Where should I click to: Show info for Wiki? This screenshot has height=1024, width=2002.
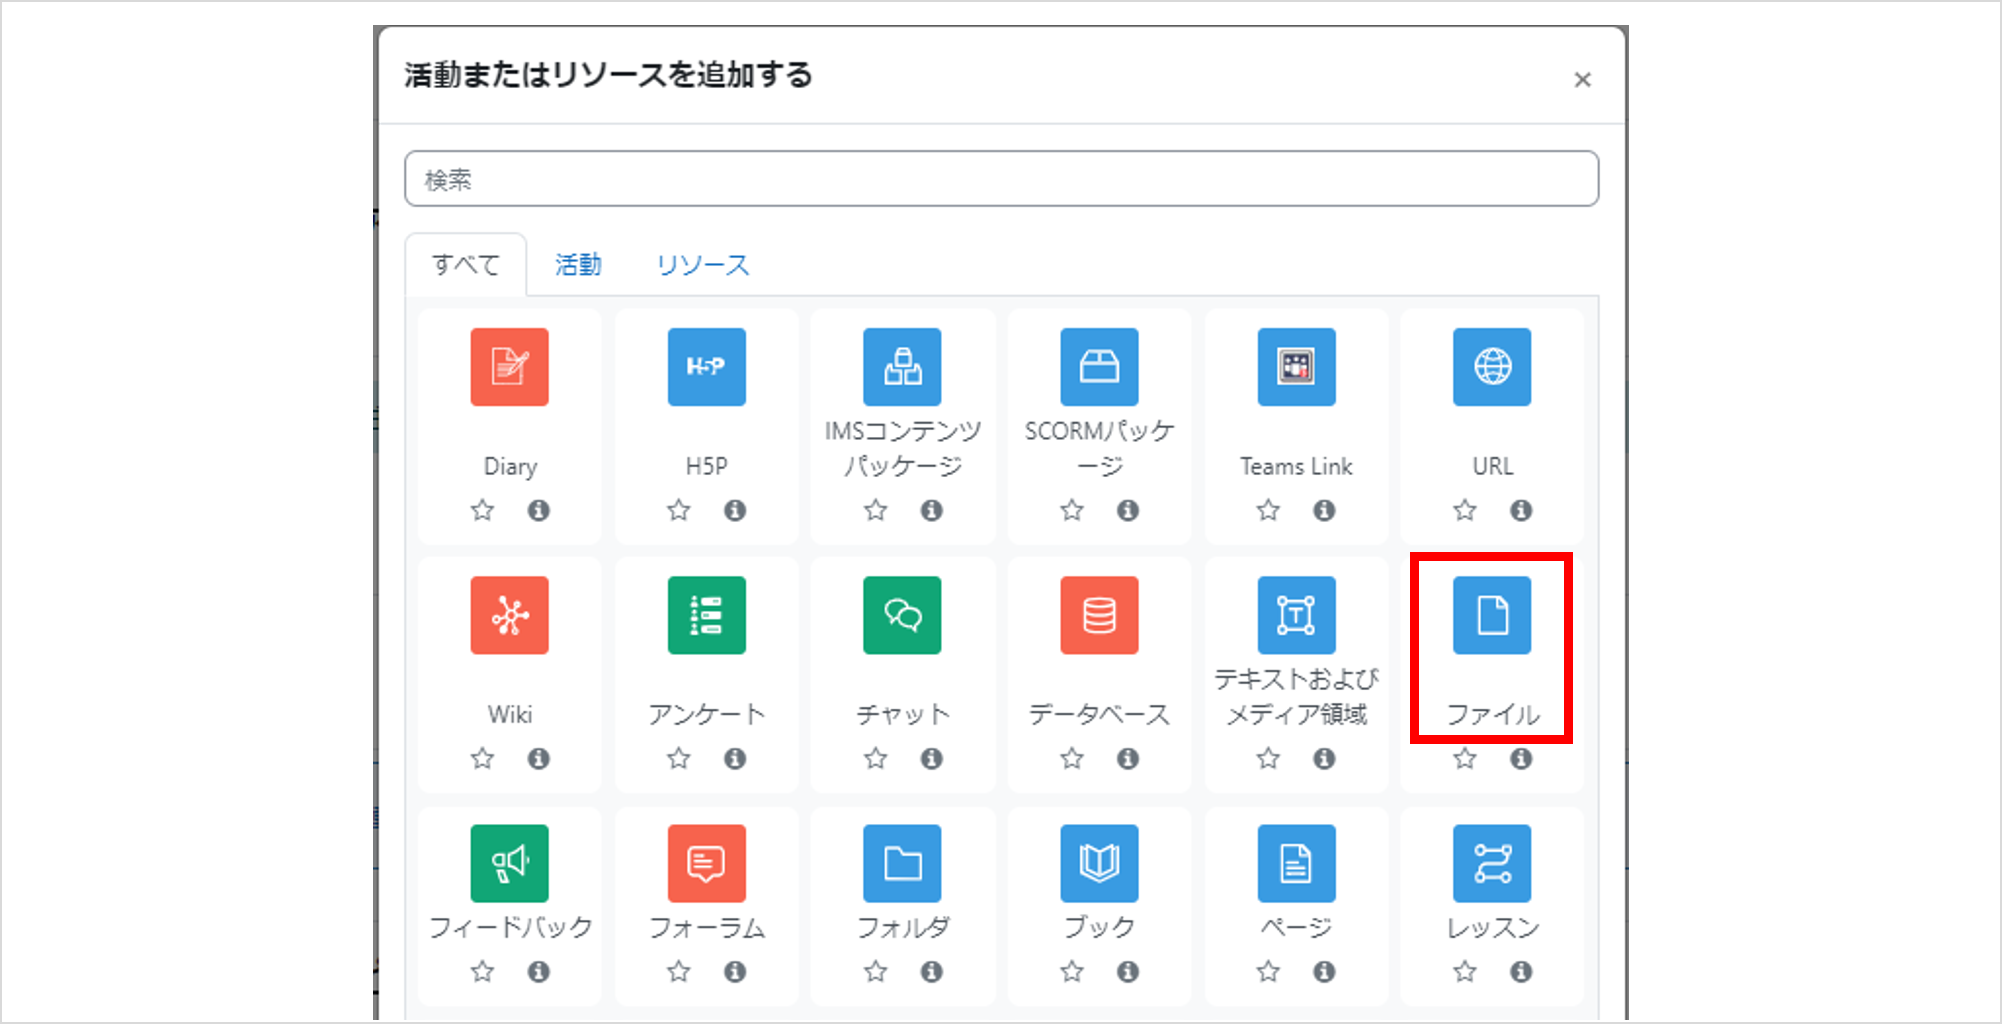pos(539,758)
